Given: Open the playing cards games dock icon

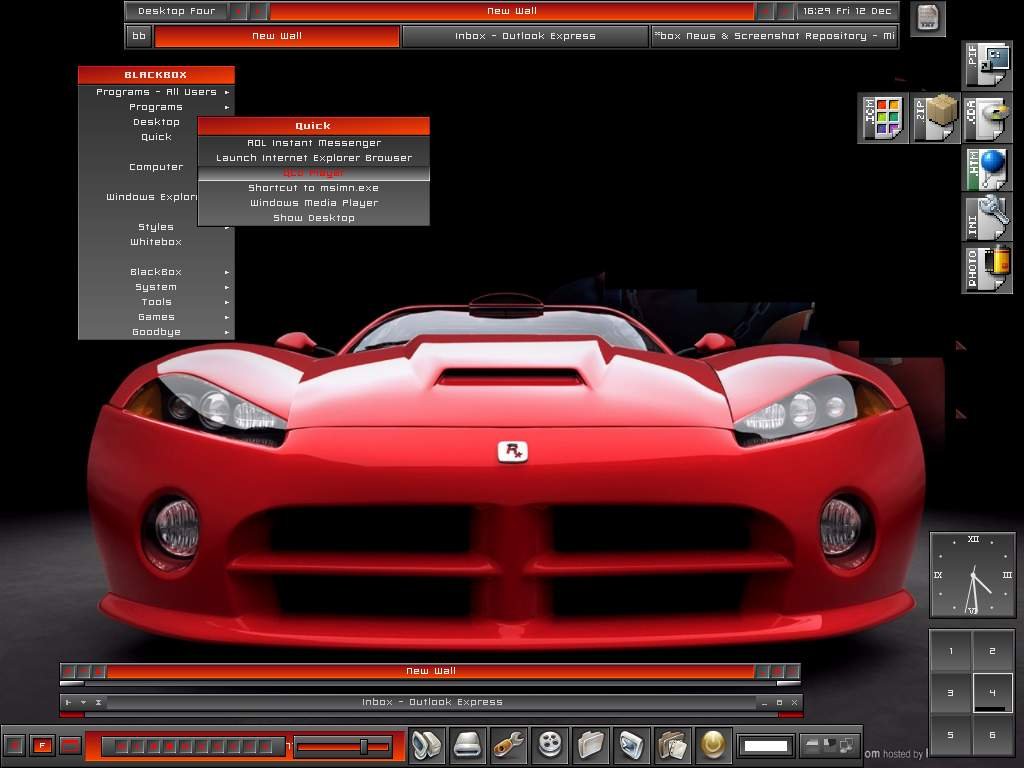Looking at the screenshot, I should 673,744.
